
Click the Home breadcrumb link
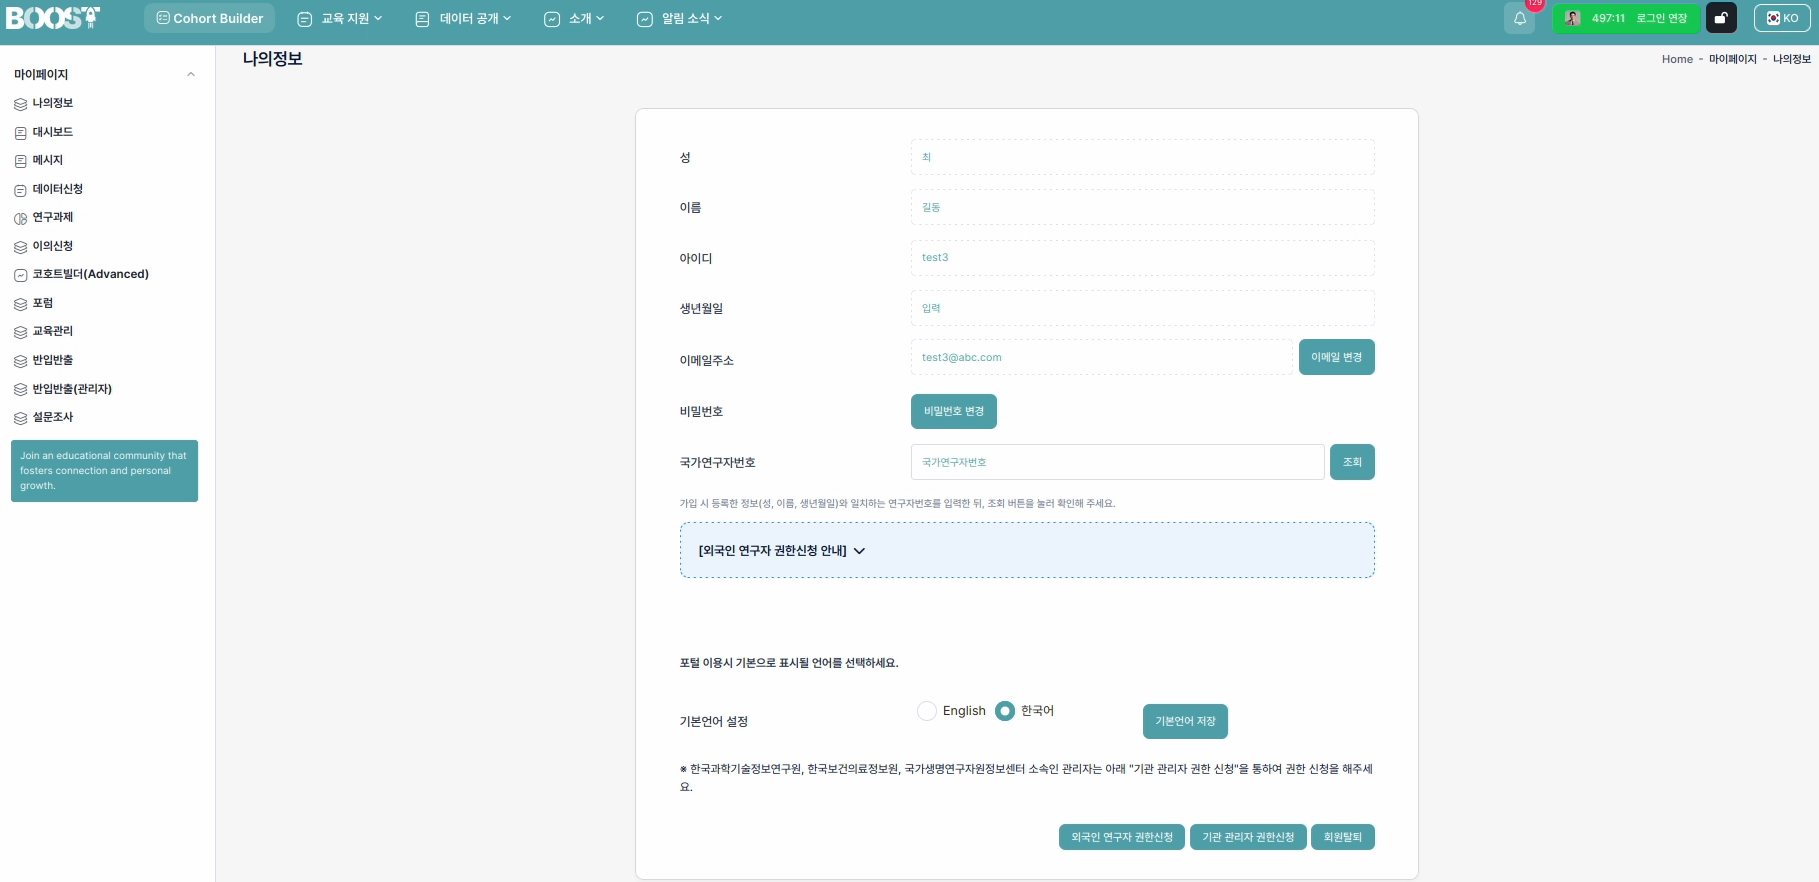1677,59
